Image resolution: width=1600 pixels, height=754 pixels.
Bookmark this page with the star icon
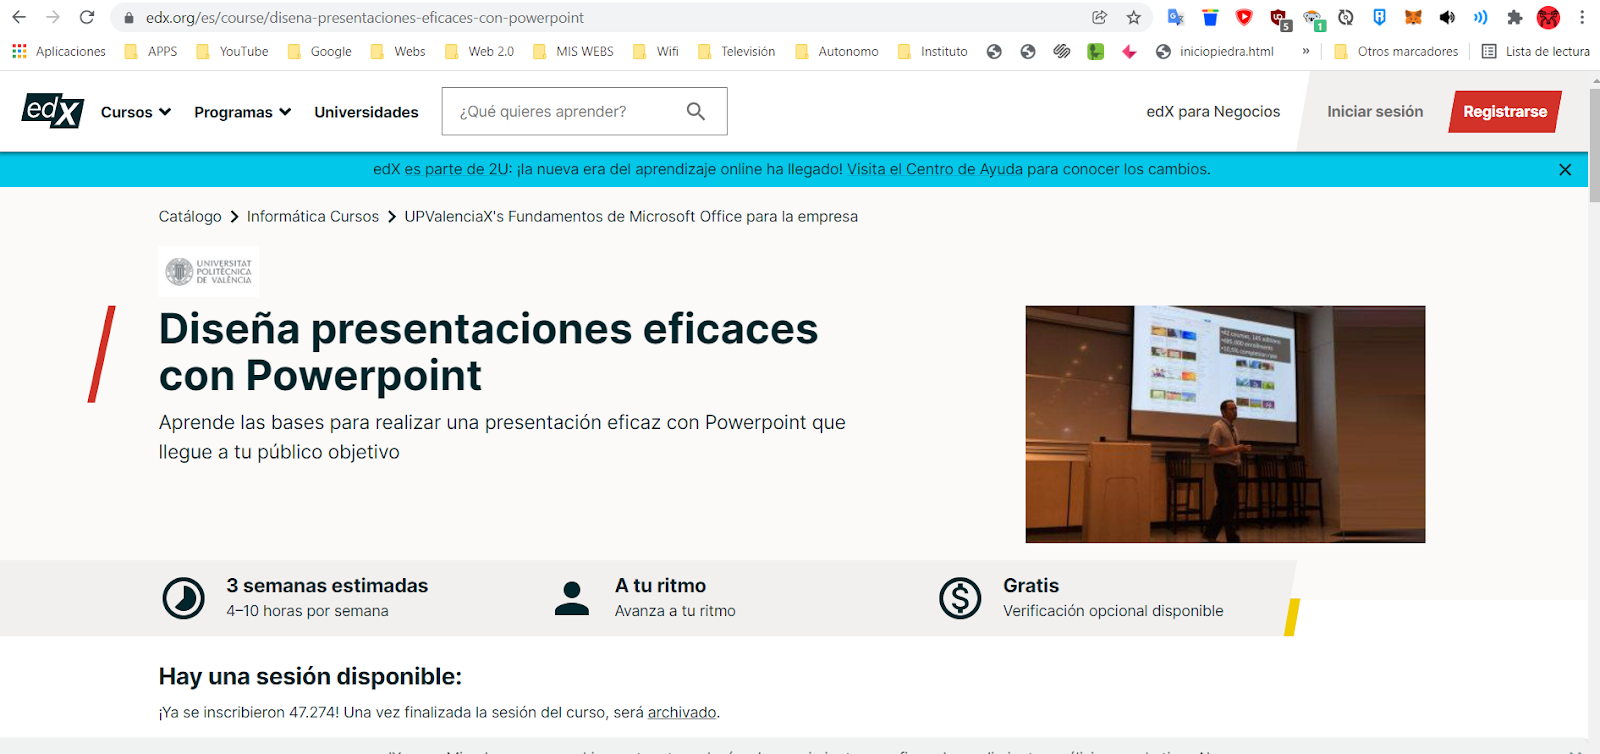coord(1133,17)
